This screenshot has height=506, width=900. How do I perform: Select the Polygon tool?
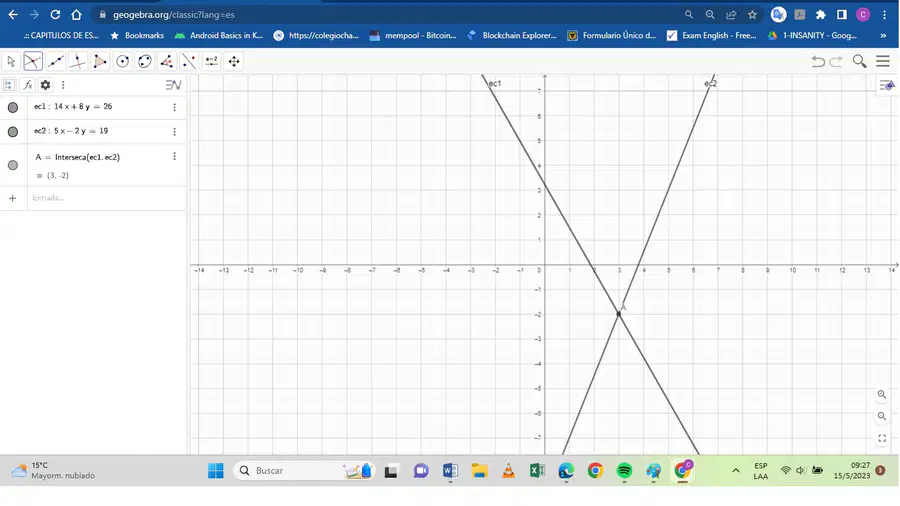[100, 61]
